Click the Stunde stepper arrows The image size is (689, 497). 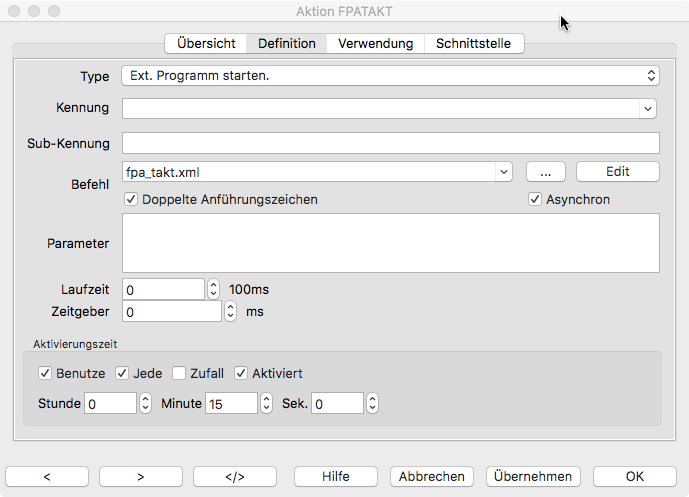(x=144, y=403)
